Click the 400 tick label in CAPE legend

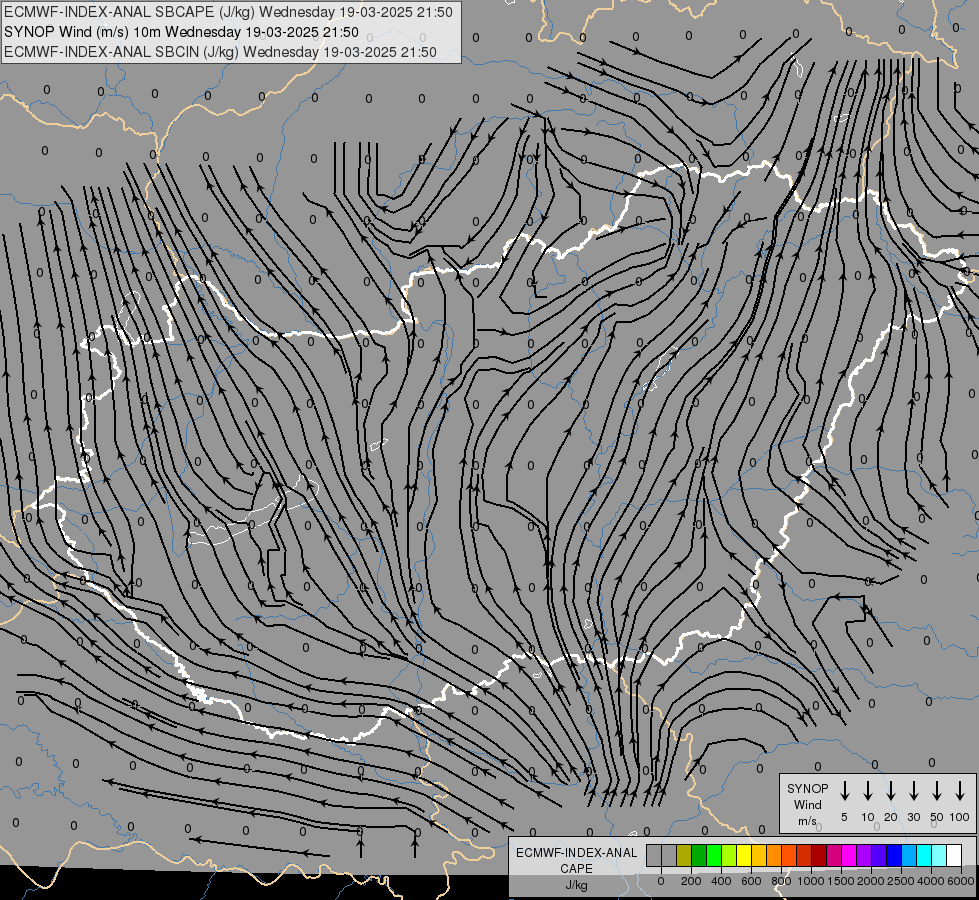pyautogui.click(x=721, y=881)
